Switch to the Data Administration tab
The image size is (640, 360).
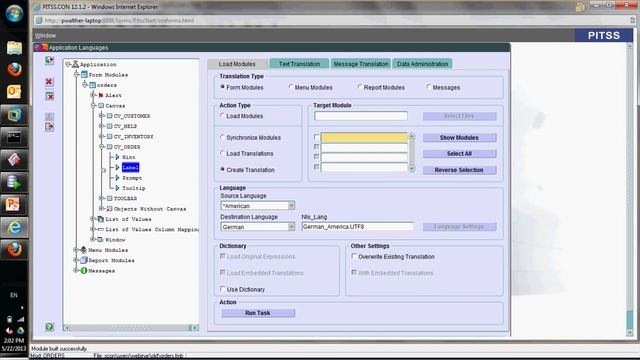pyautogui.click(x=422, y=64)
